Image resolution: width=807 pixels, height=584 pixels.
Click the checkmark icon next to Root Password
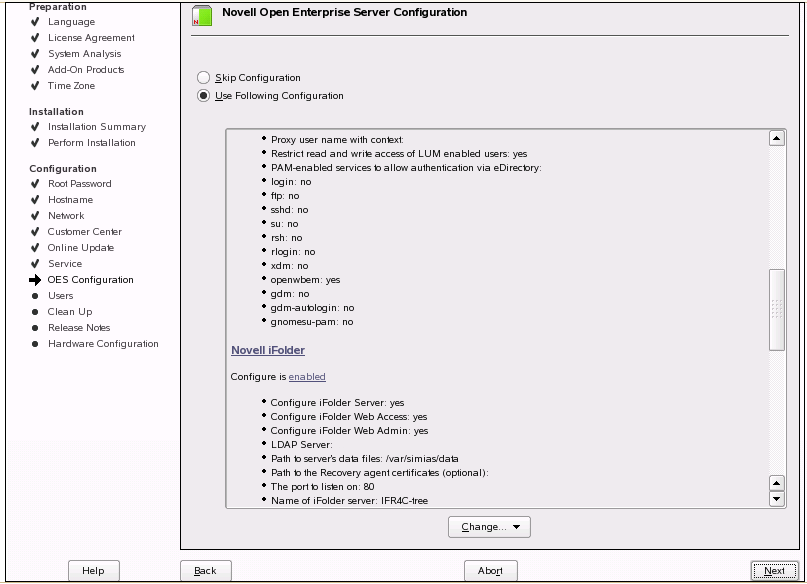coord(35,184)
